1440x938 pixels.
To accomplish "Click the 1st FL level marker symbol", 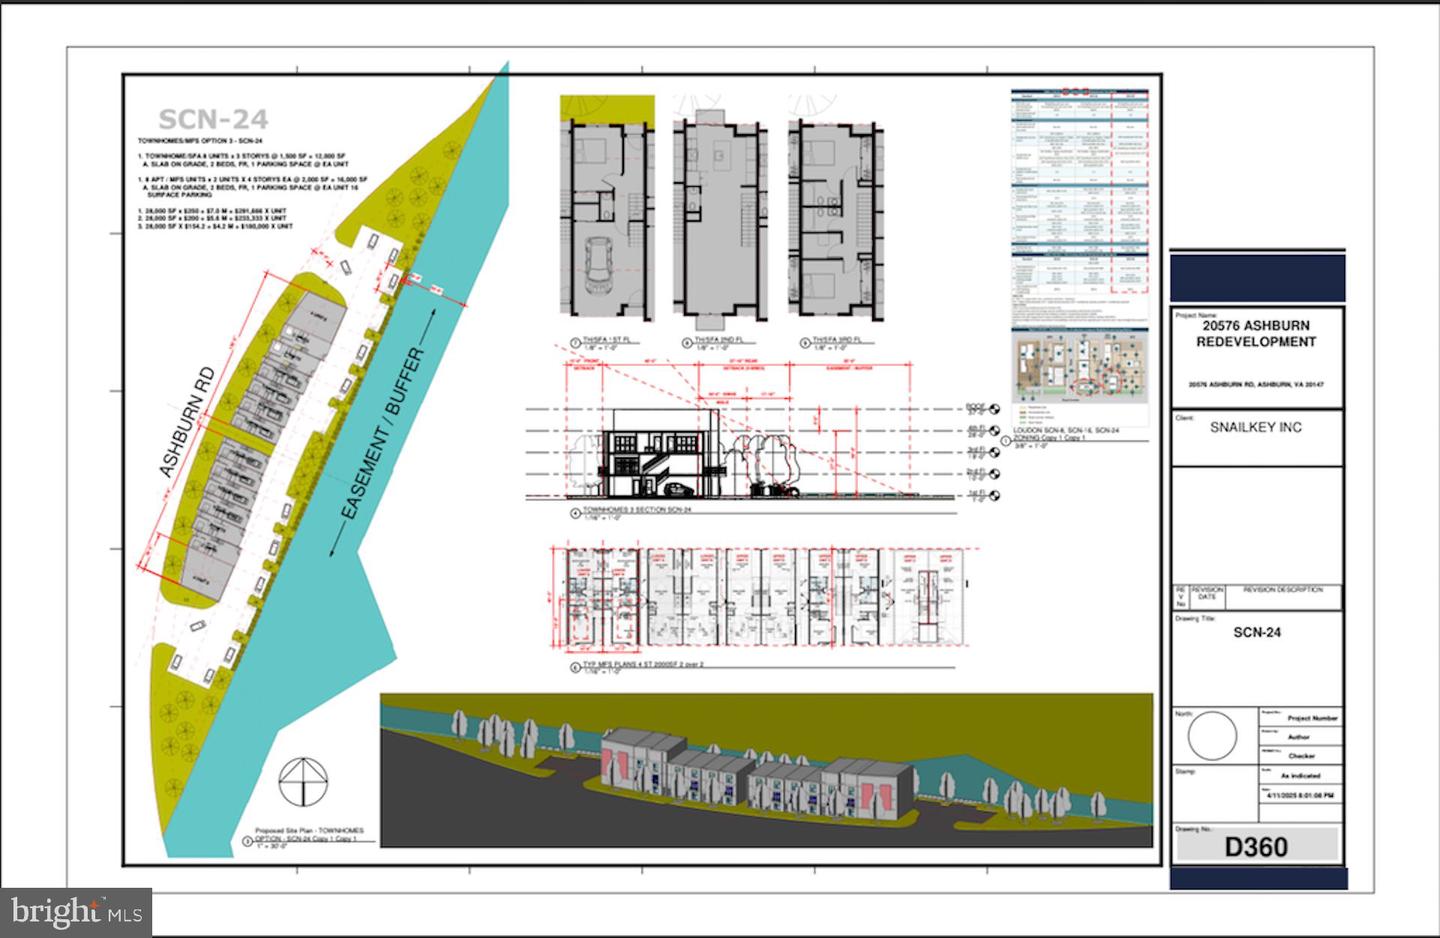I will pyautogui.click(x=993, y=495).
